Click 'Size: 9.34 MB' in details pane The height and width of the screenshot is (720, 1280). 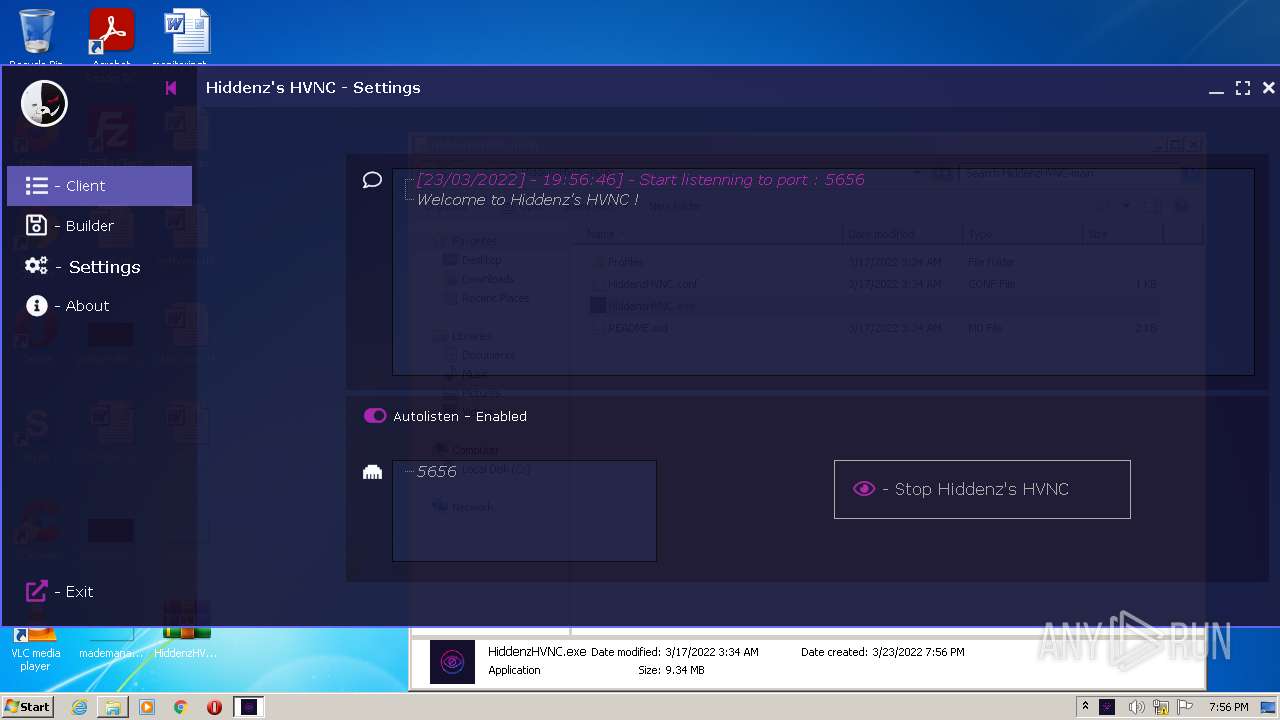671,670
